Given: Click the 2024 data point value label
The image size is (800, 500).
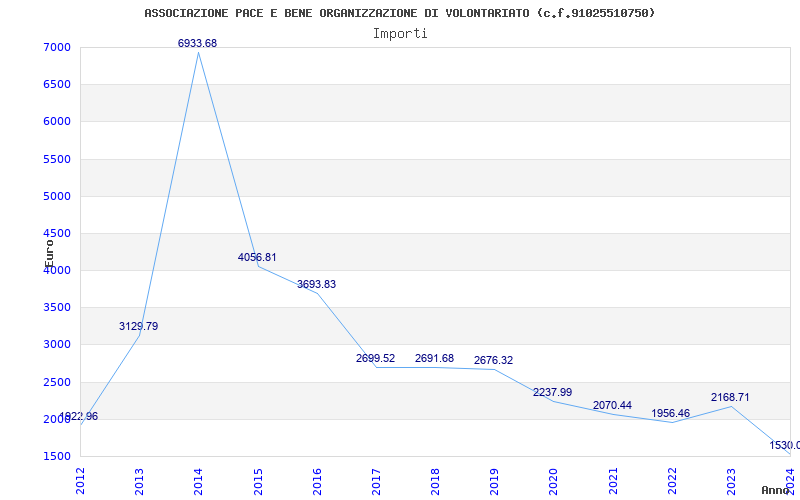Looking at the screenshot, I should point(785,445).
